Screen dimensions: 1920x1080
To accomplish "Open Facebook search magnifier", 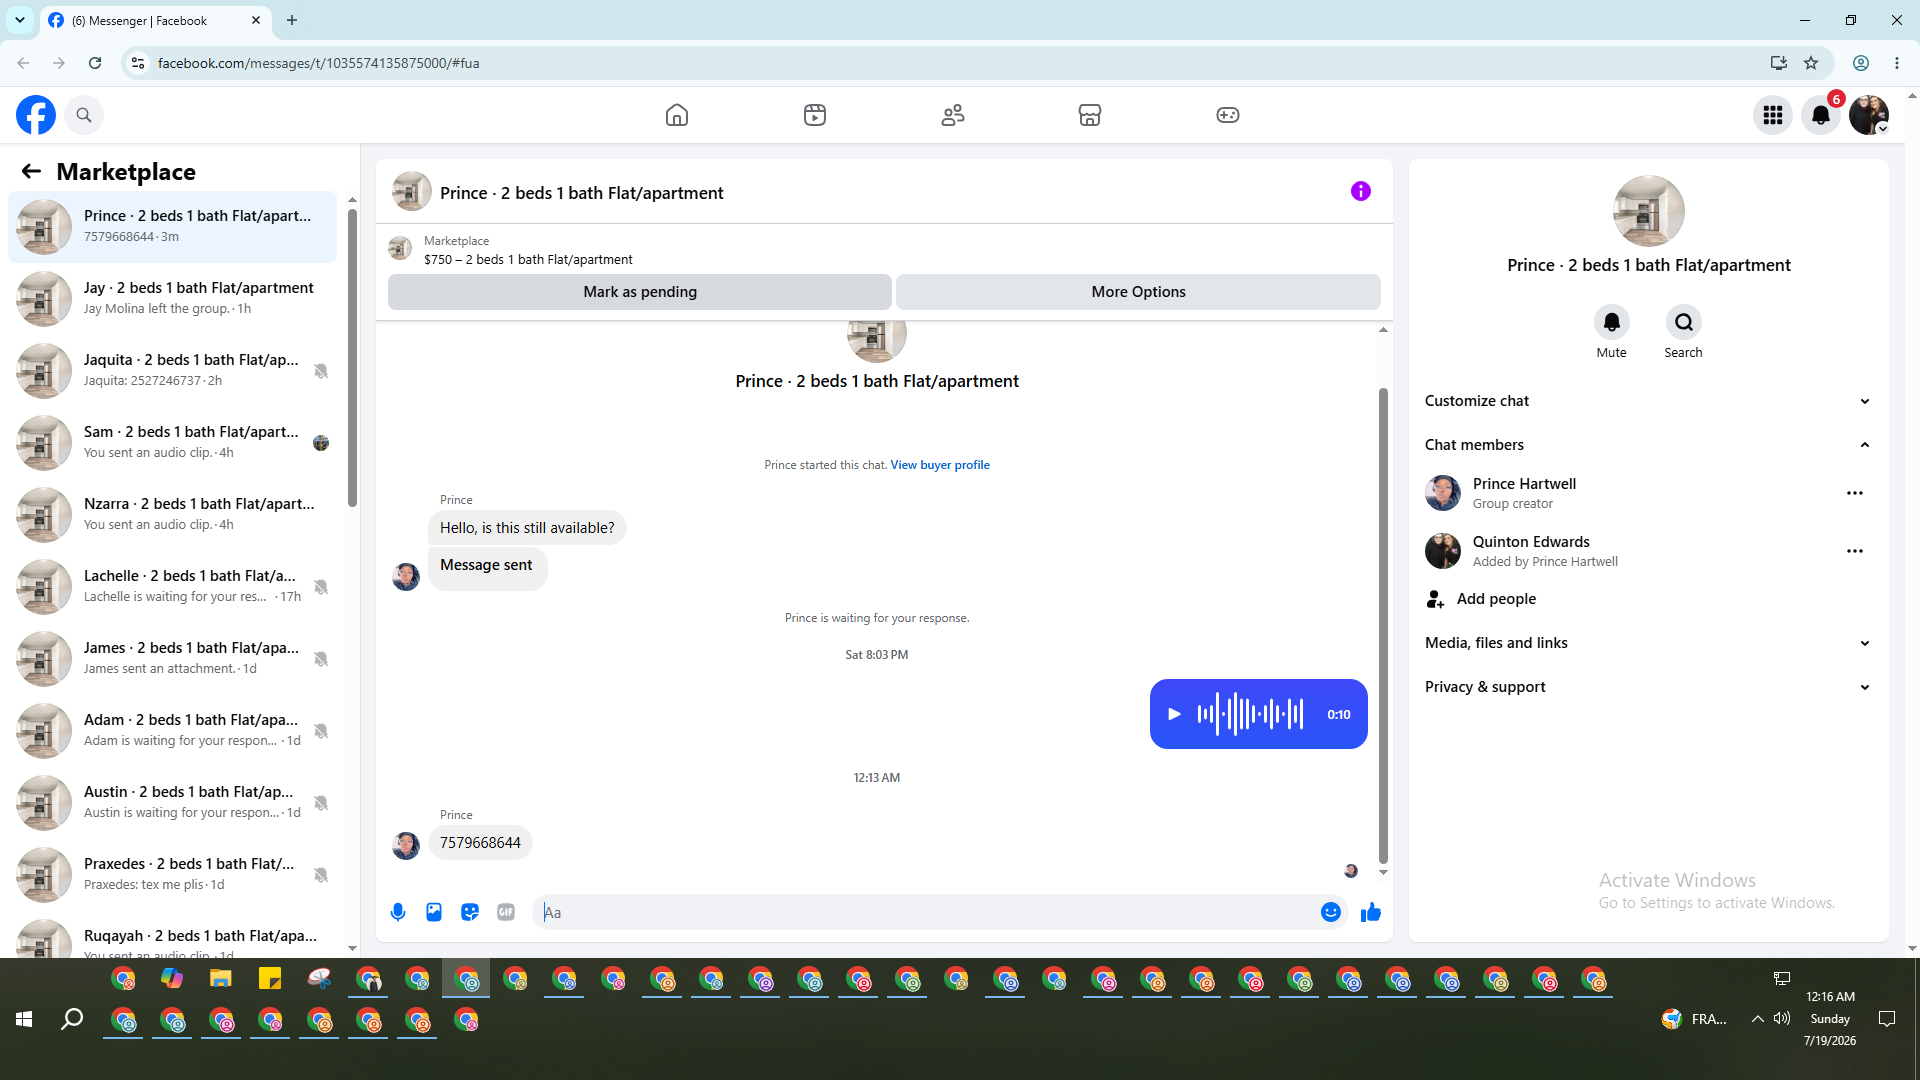I will pos(84,115).
